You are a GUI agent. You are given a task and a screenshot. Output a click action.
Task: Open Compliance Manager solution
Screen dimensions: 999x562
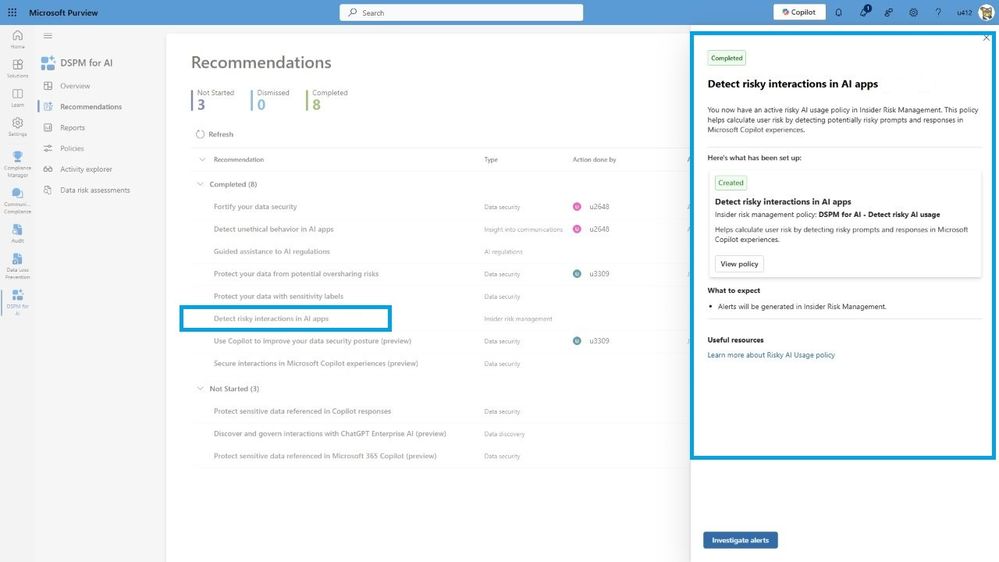(17, 164)
